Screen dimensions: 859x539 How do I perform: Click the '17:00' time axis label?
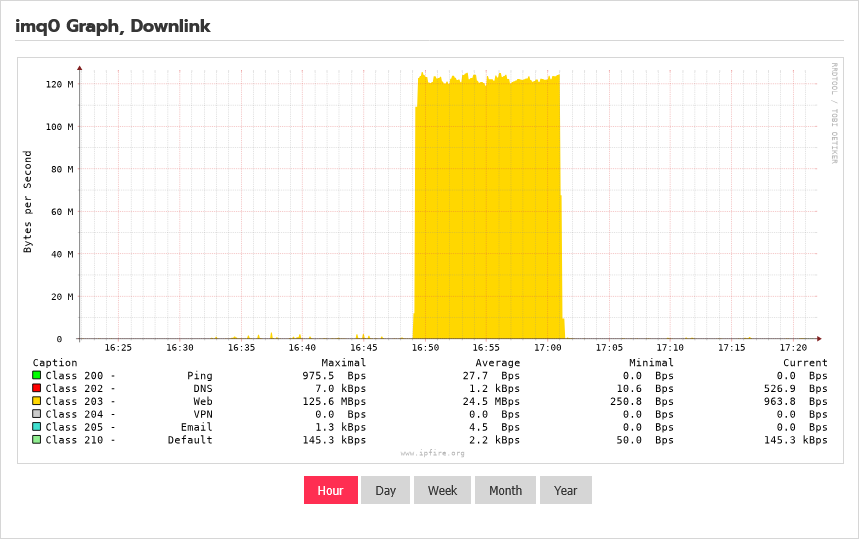click(x=548, y=348)
